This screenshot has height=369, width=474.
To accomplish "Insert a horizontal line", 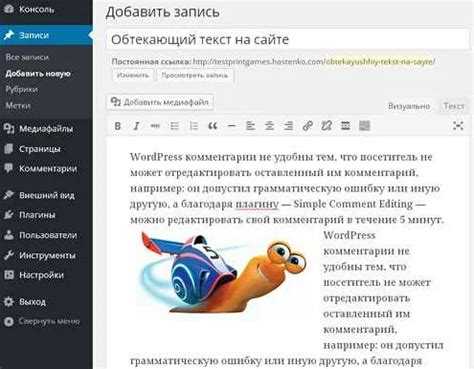I will 231,126.
